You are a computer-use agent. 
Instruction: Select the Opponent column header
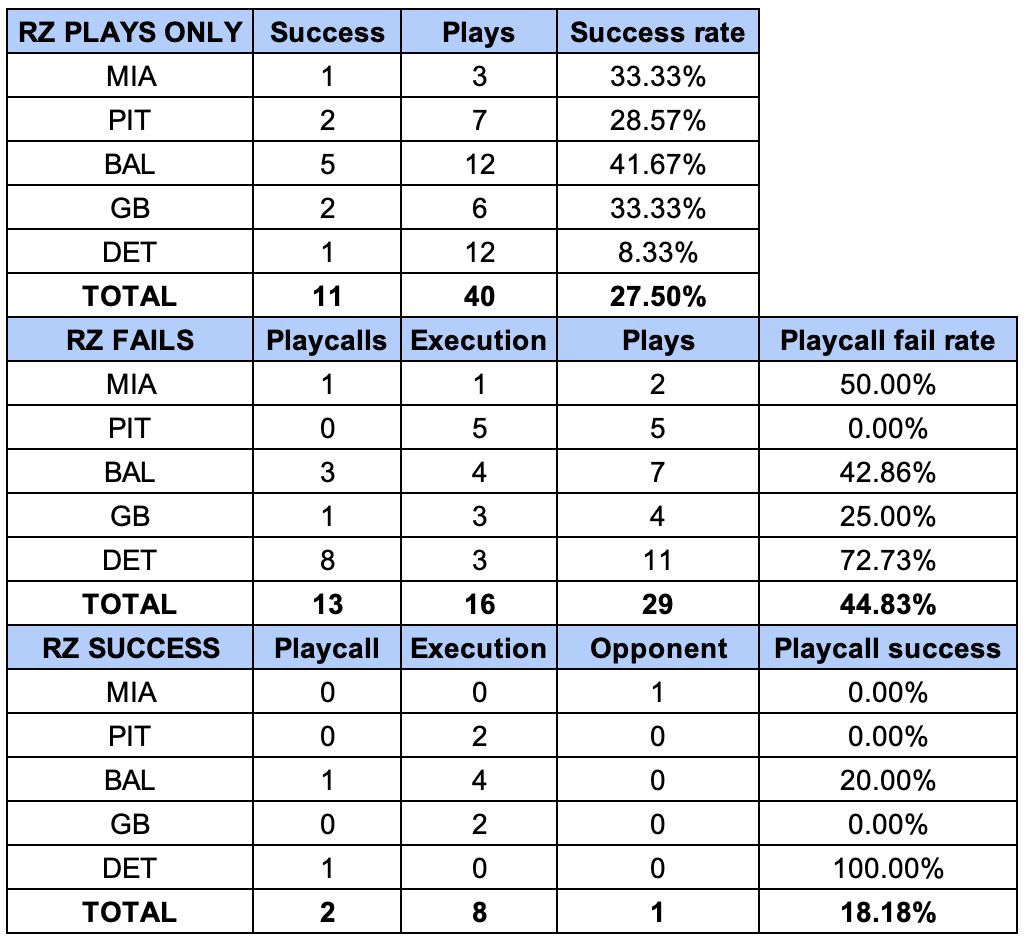click(658, 648)
